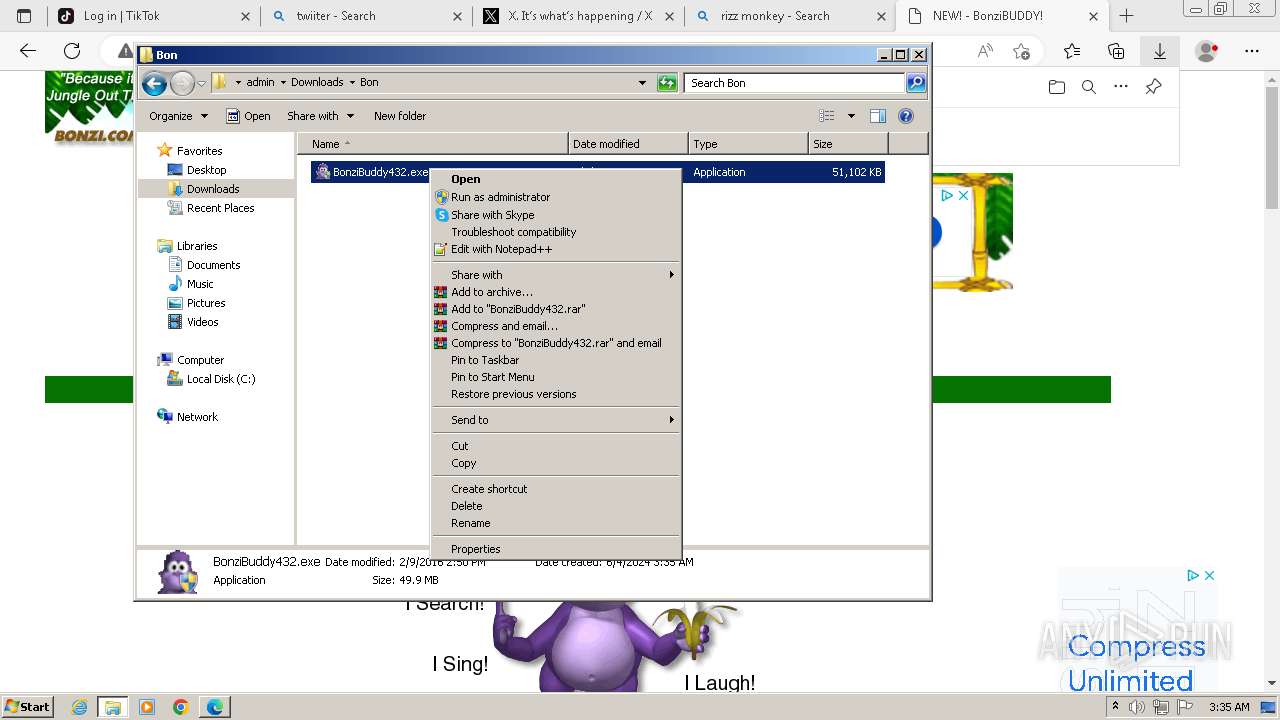Open recent pages dropdown beside Forward arrow
Image resolution: width=1280 pixels, height=720 pixels.
tap(201, 83)
